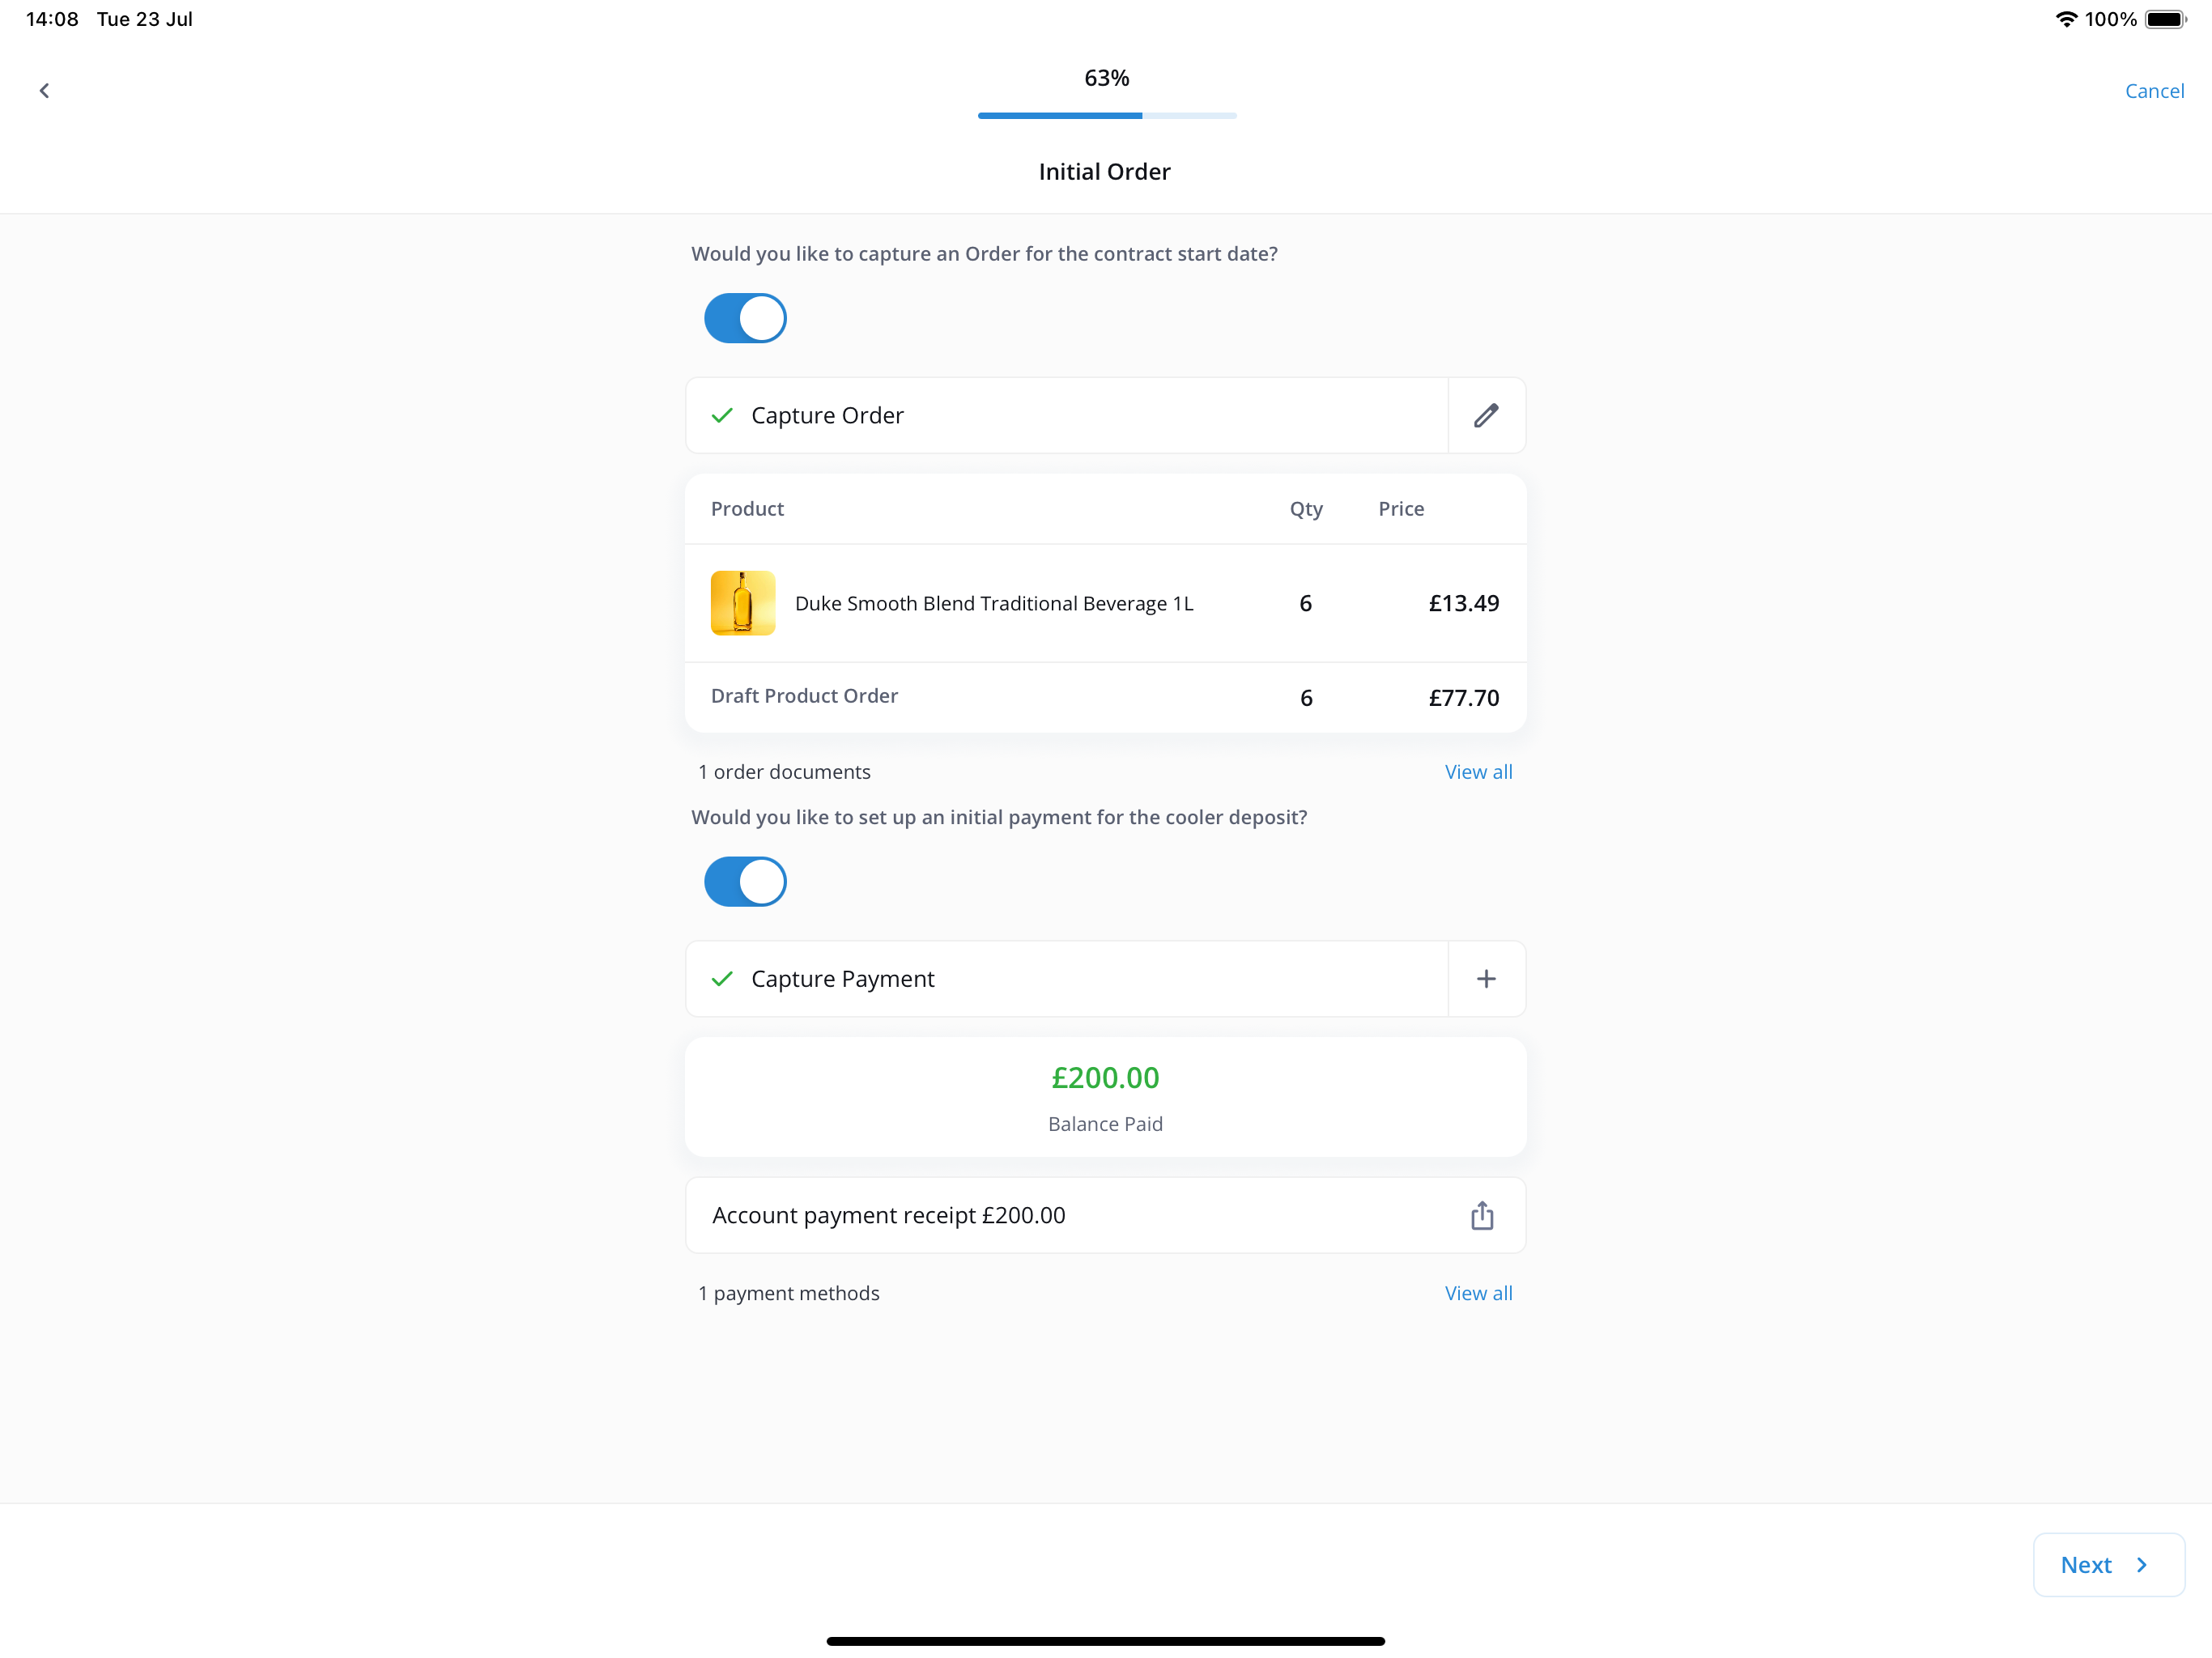View all payment methods
2212x1658 pixels.
pos(1478,1293)
